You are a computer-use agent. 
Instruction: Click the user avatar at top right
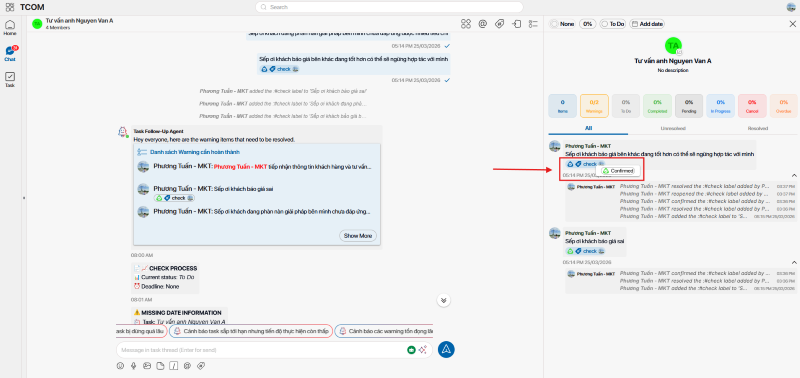791,7
